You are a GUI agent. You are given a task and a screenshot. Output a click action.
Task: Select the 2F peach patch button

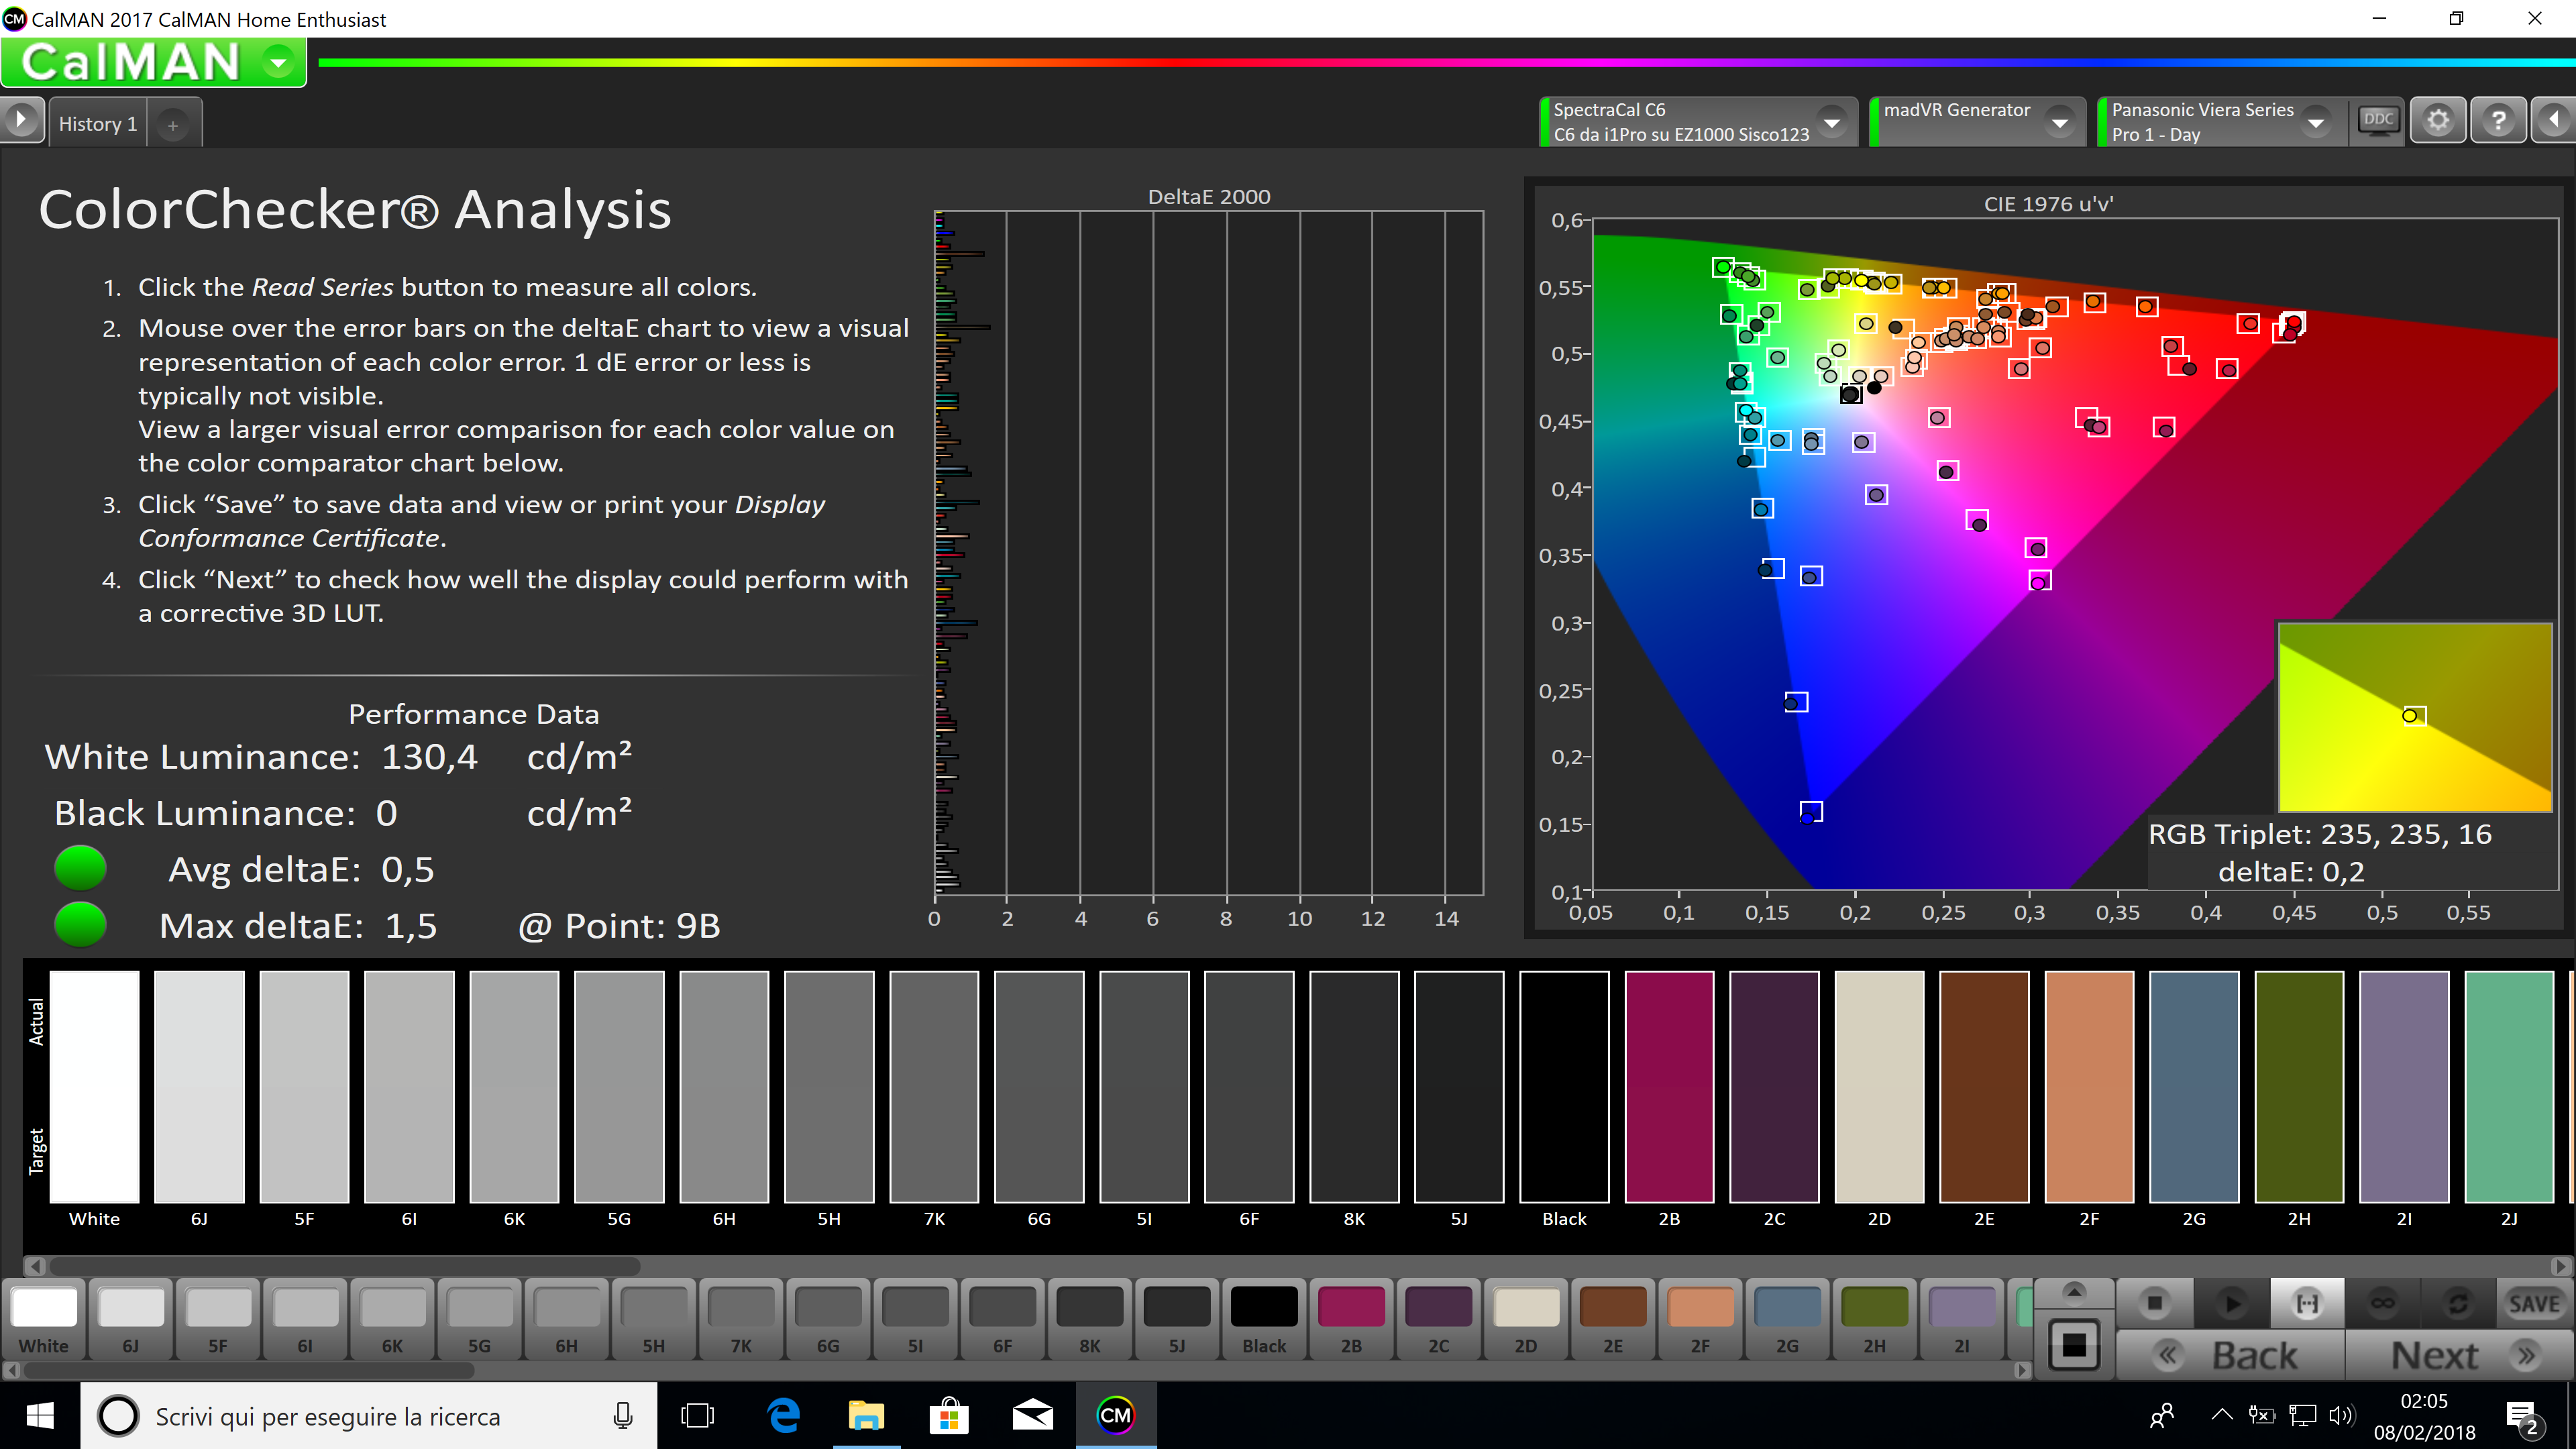(x=1700, y=1318)
